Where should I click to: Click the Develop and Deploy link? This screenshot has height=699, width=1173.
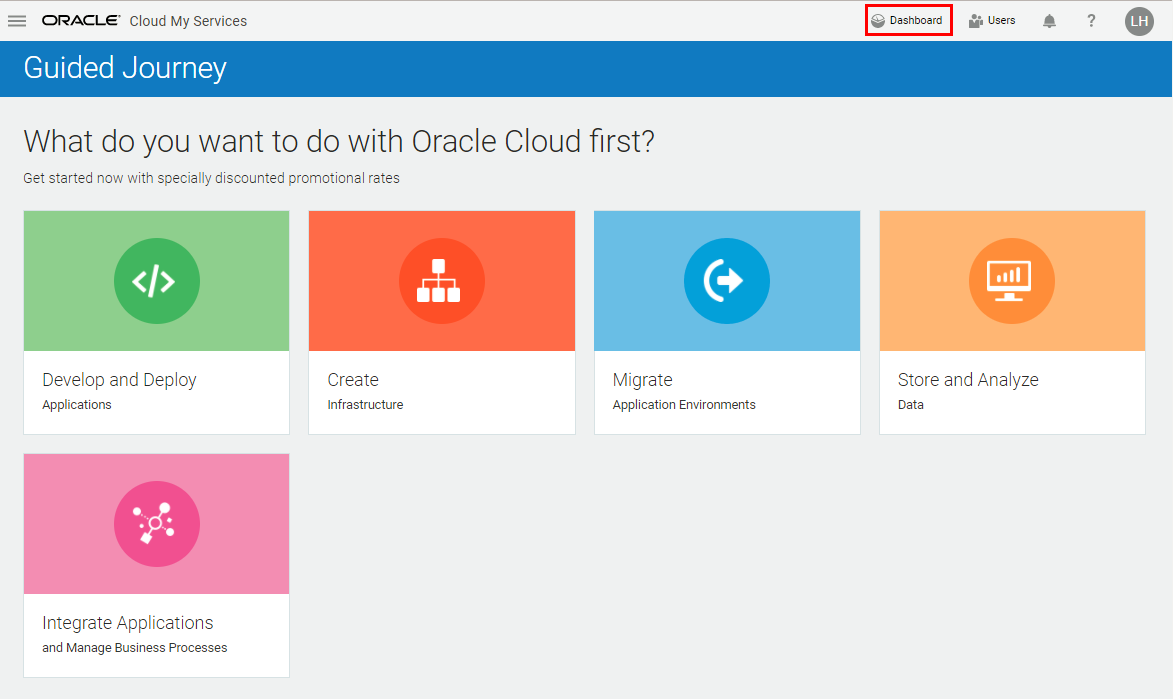(119, 380)
